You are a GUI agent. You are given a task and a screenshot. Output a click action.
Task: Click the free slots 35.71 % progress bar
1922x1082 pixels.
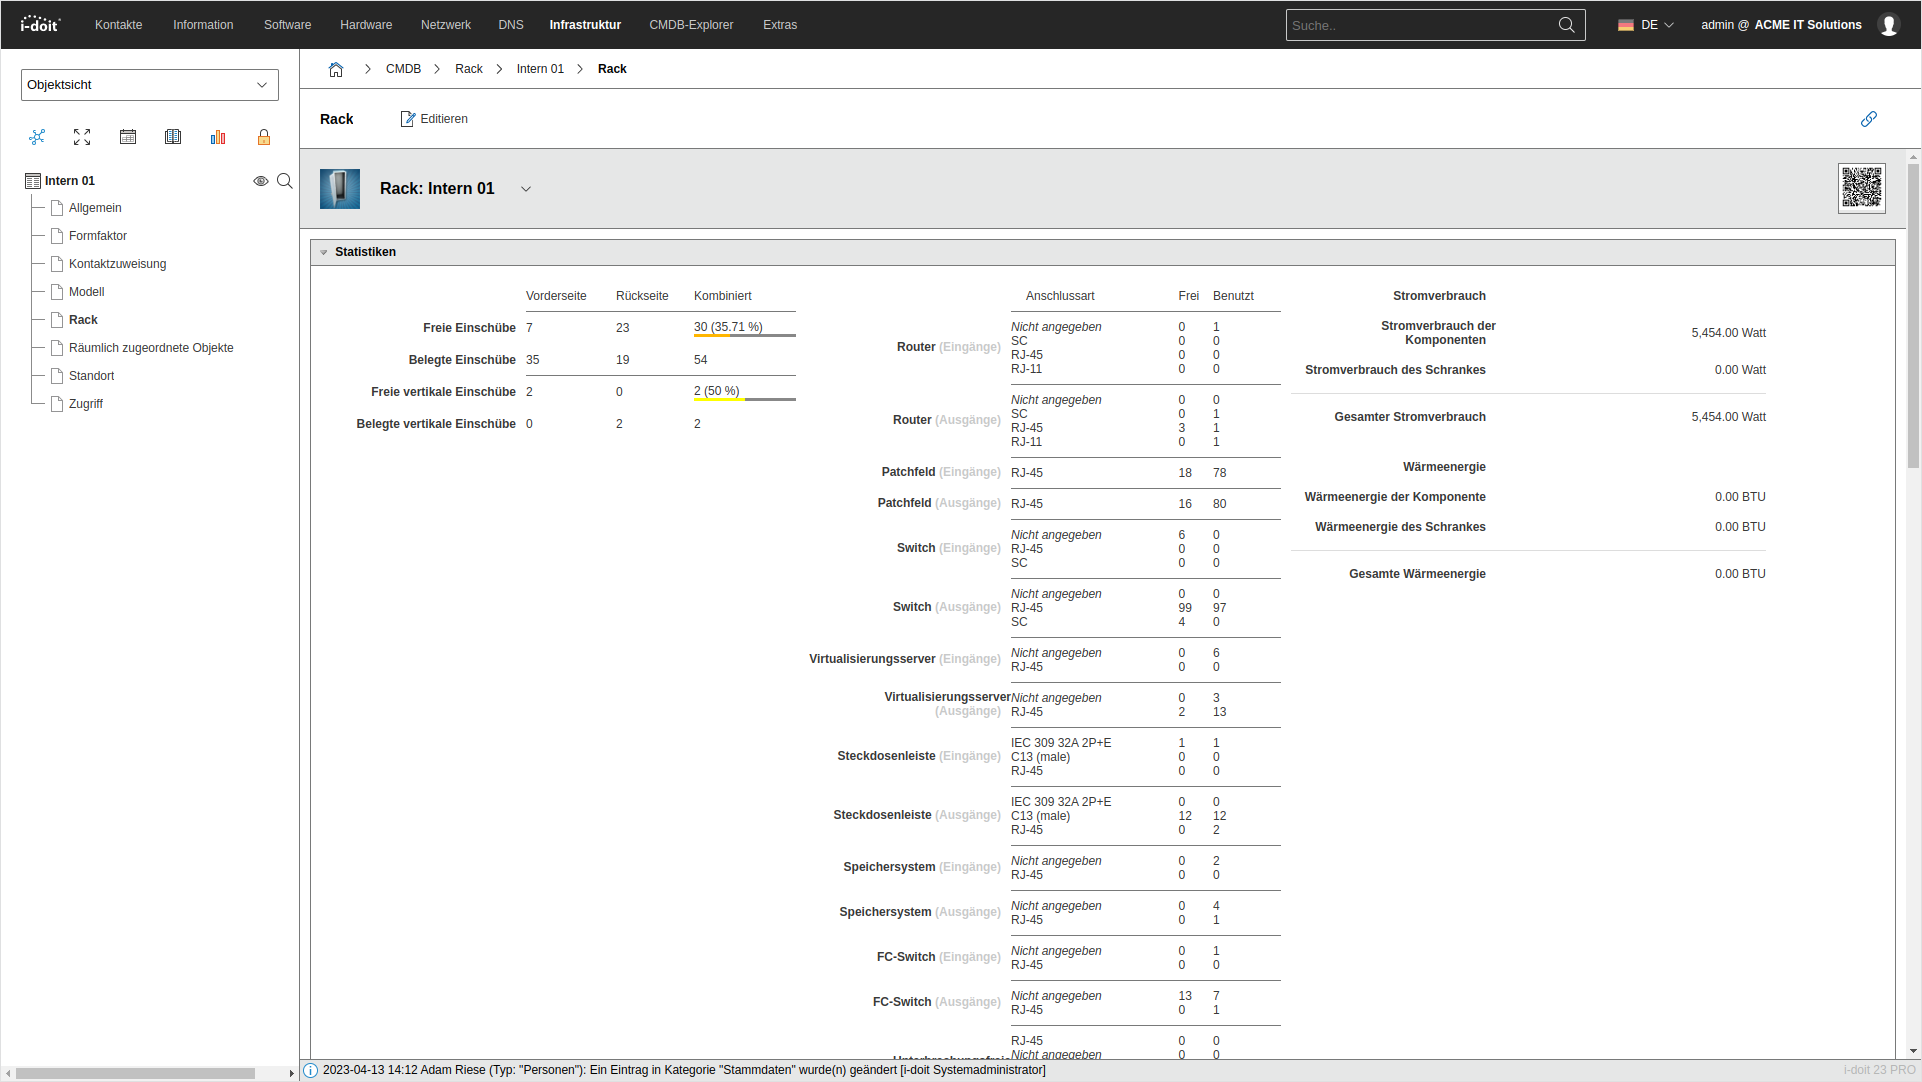tap(744, 335)
